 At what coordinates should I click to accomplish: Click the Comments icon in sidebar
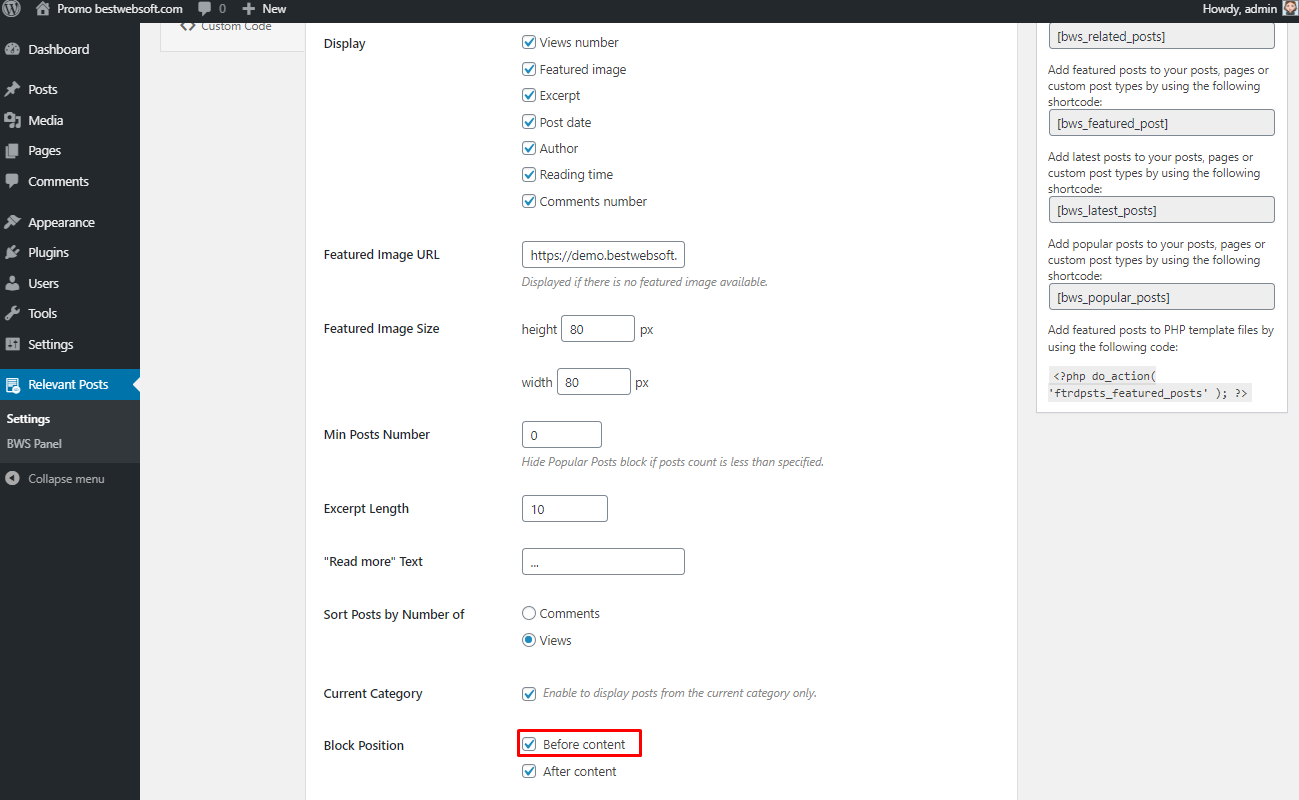click(12, 181)
